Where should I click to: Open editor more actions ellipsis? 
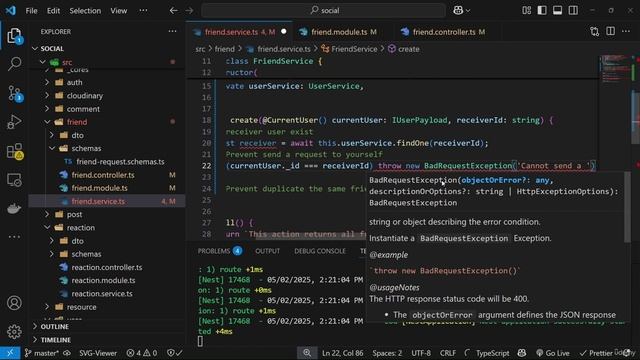(x=626, y=31)
